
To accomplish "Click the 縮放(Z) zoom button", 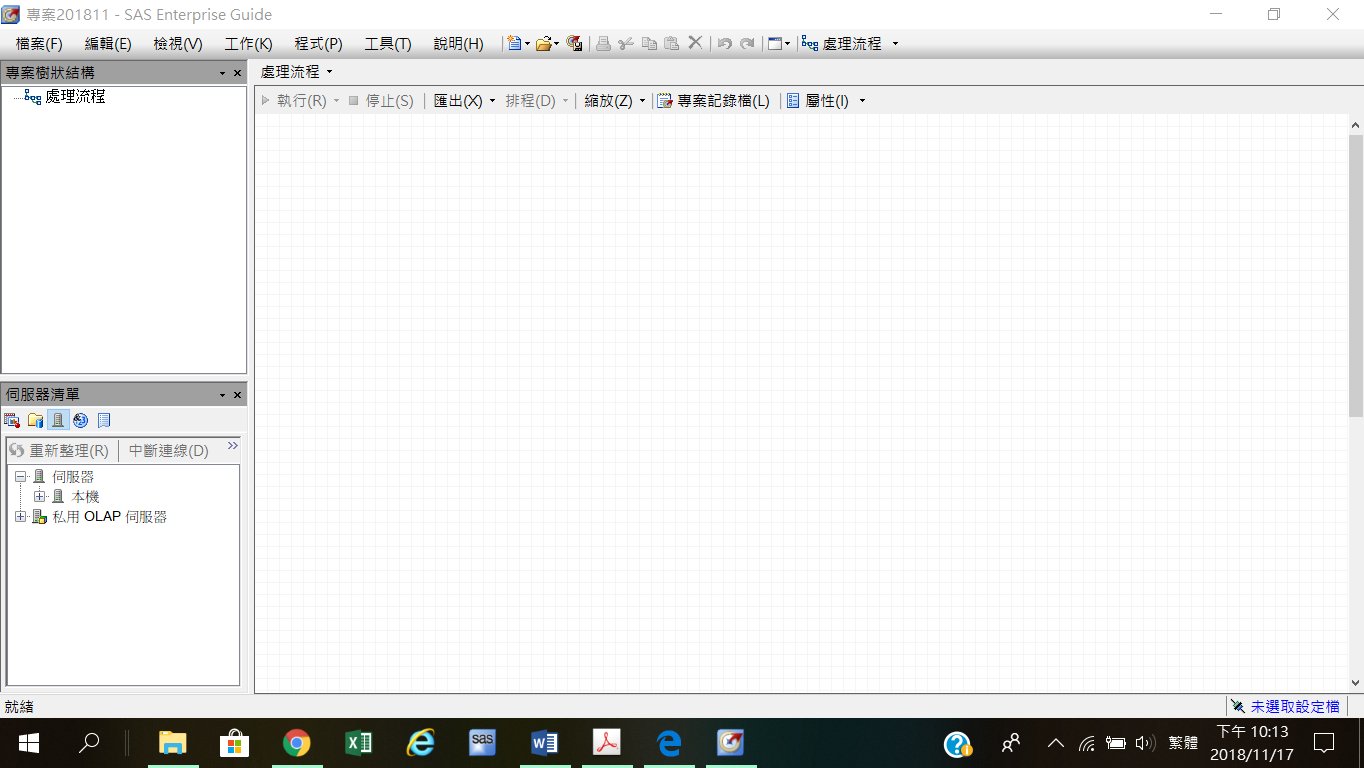I will (x=608, y=101).
